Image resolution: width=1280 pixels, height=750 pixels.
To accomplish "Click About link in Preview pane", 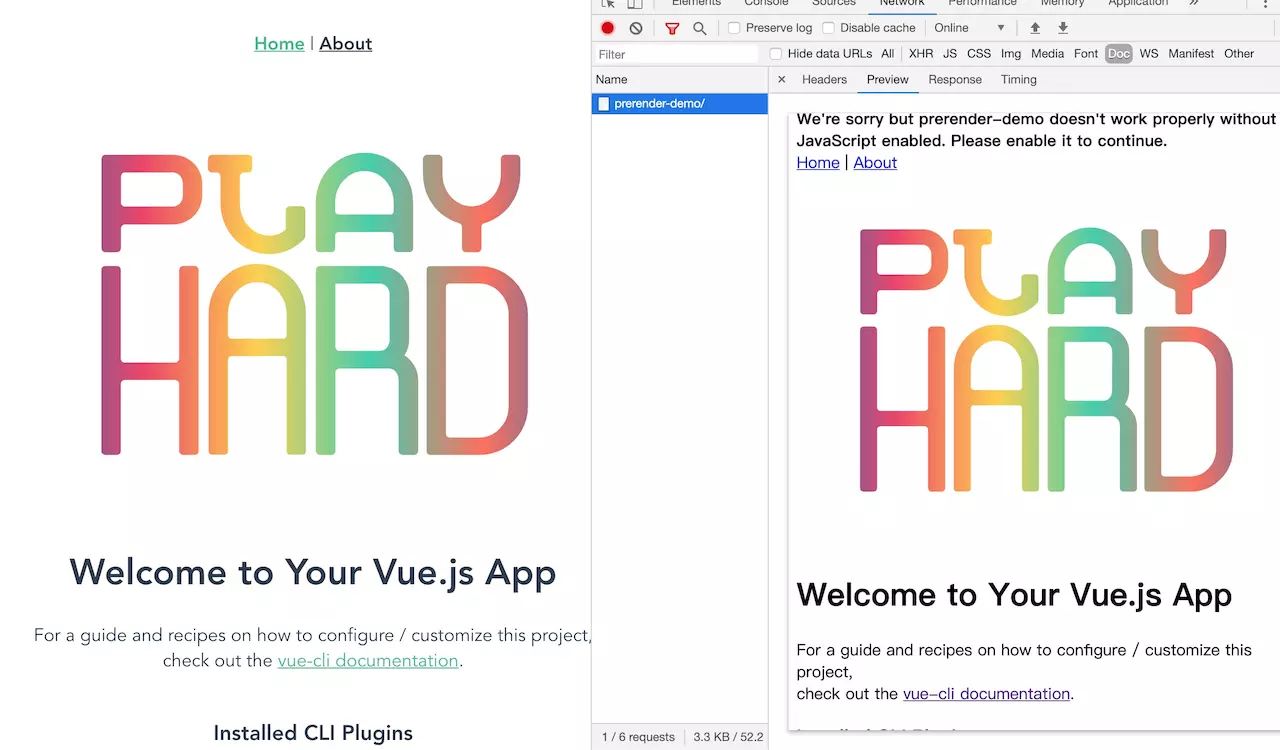I will pyautogui.click(x=875, y=163).
